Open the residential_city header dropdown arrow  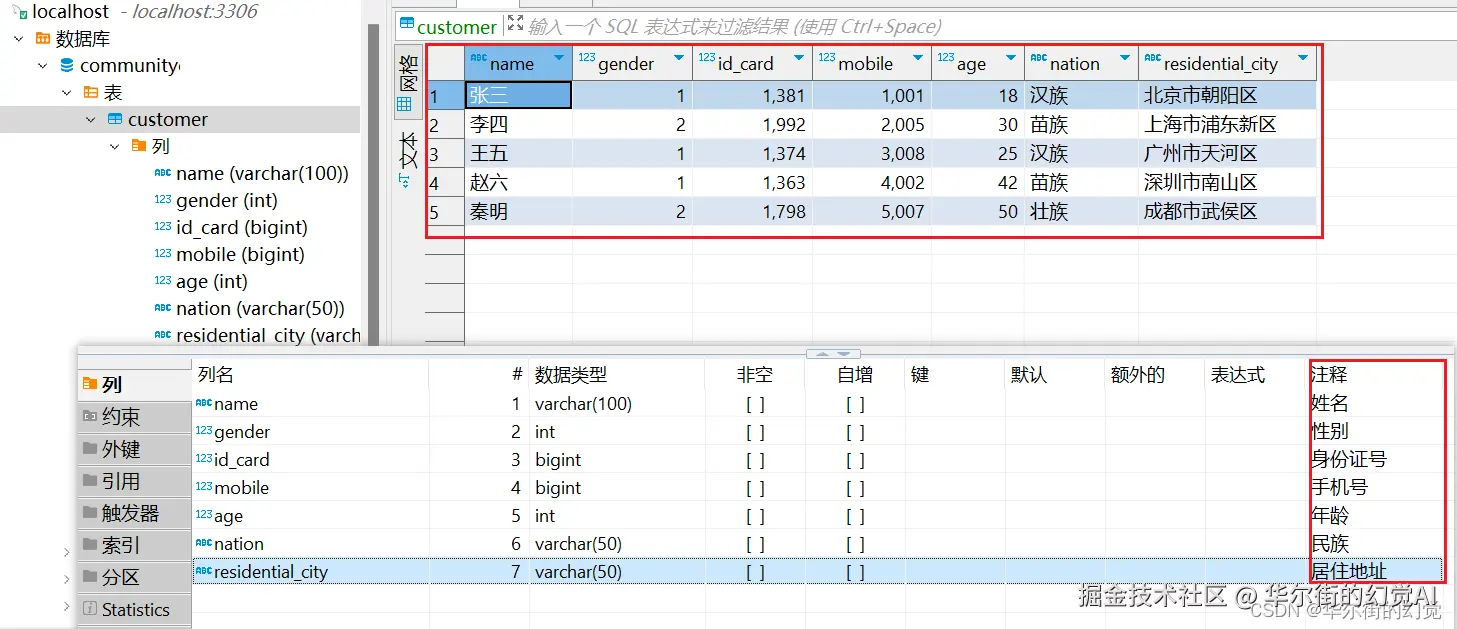coord(1302,59)
